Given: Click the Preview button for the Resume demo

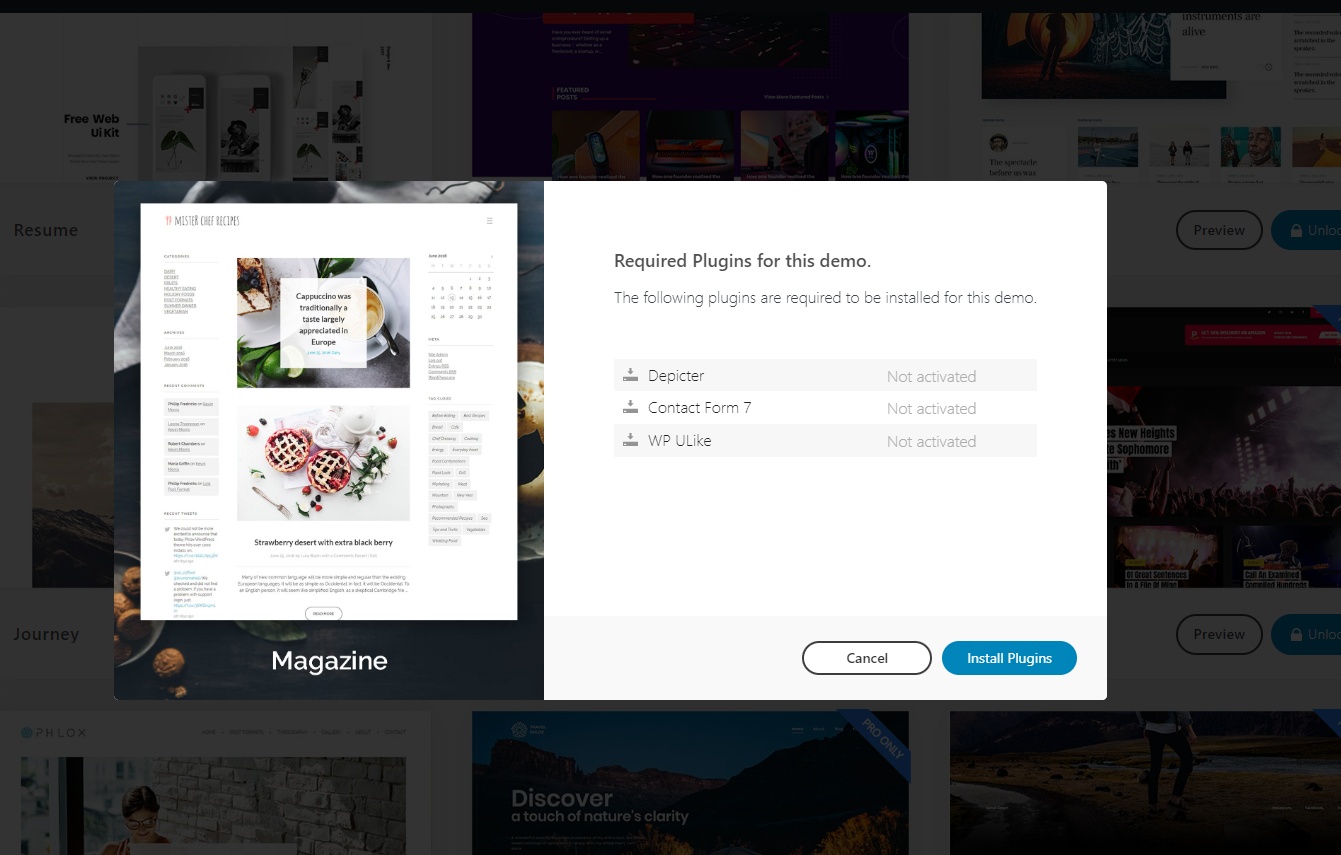Looking at the screenshot, I should coord(1219,230).
